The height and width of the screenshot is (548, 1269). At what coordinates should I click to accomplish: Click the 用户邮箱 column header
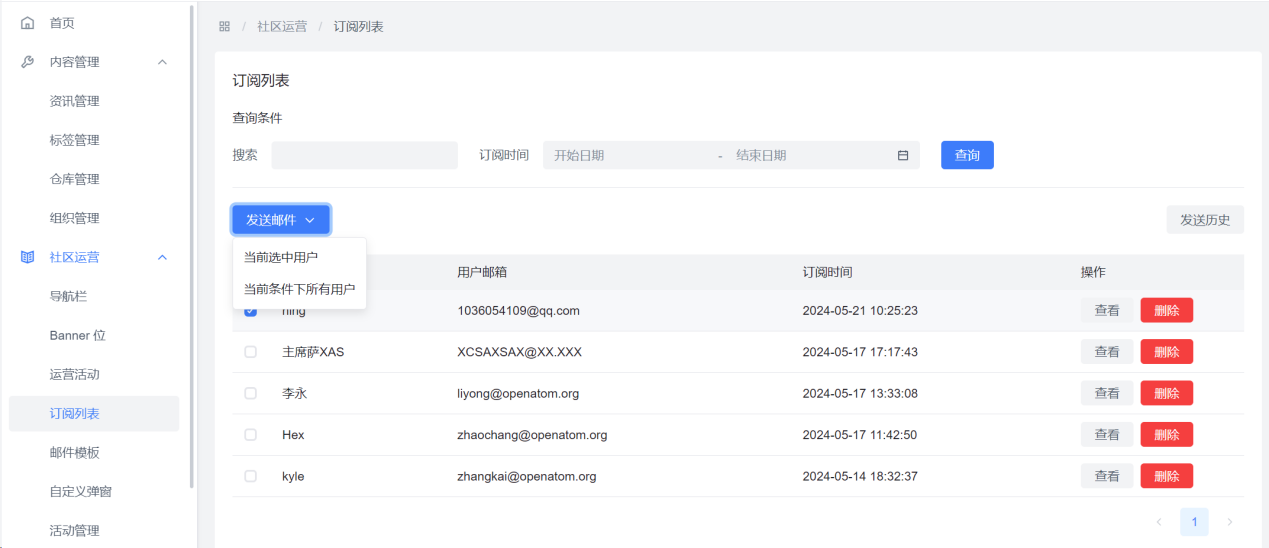click(x=482, y=272)
